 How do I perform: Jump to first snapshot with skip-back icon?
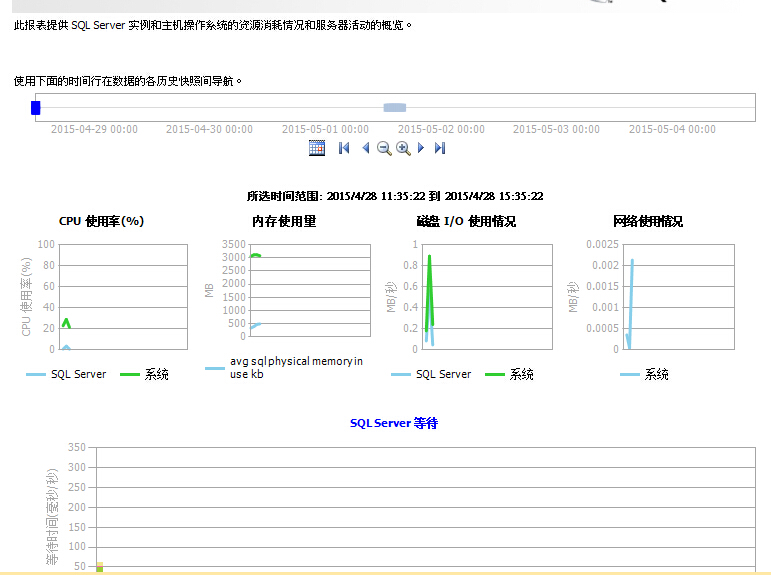coord(344,148)
